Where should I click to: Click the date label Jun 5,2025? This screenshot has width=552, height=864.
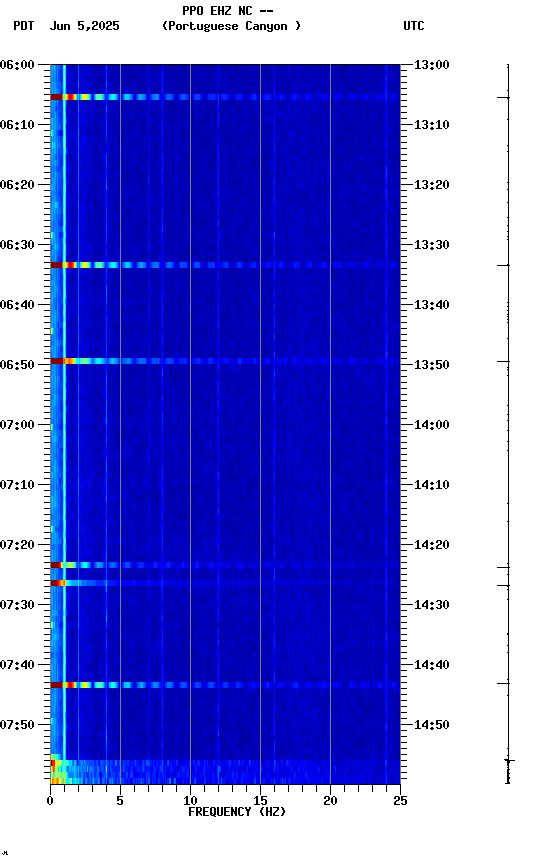(x=84, y=26)
